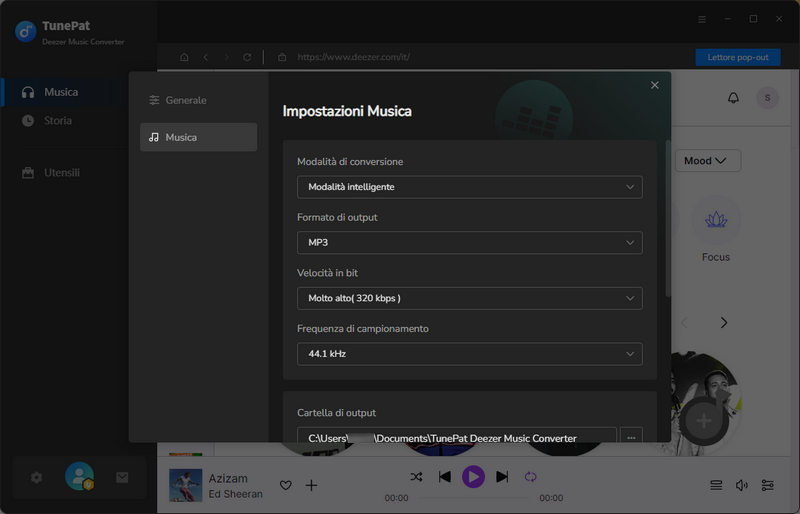Add track to playlist with plus icon
Screen dimensions: 800x514
click(x=311, y=485)
